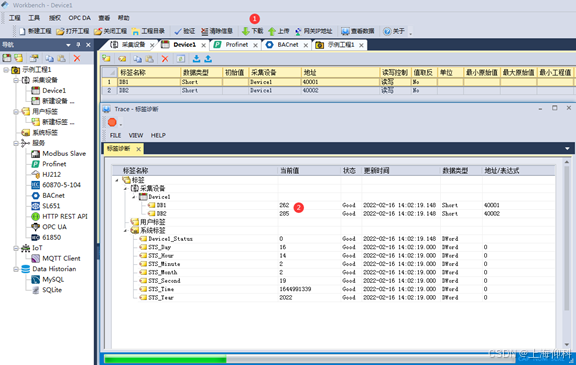Click the 关闭工程 toolbar button
This screenshot has height=365, width=576.
coord(111,31)
